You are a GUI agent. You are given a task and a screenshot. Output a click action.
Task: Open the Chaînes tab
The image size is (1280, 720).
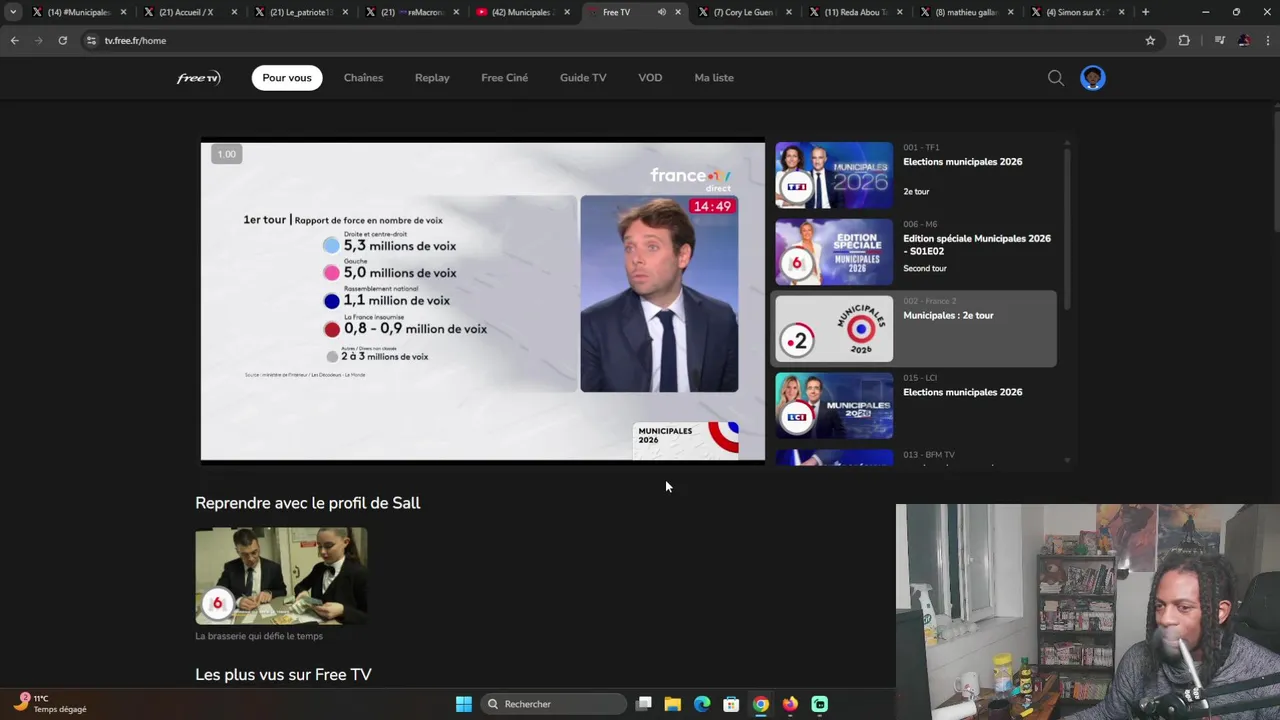tap(363, 78)
